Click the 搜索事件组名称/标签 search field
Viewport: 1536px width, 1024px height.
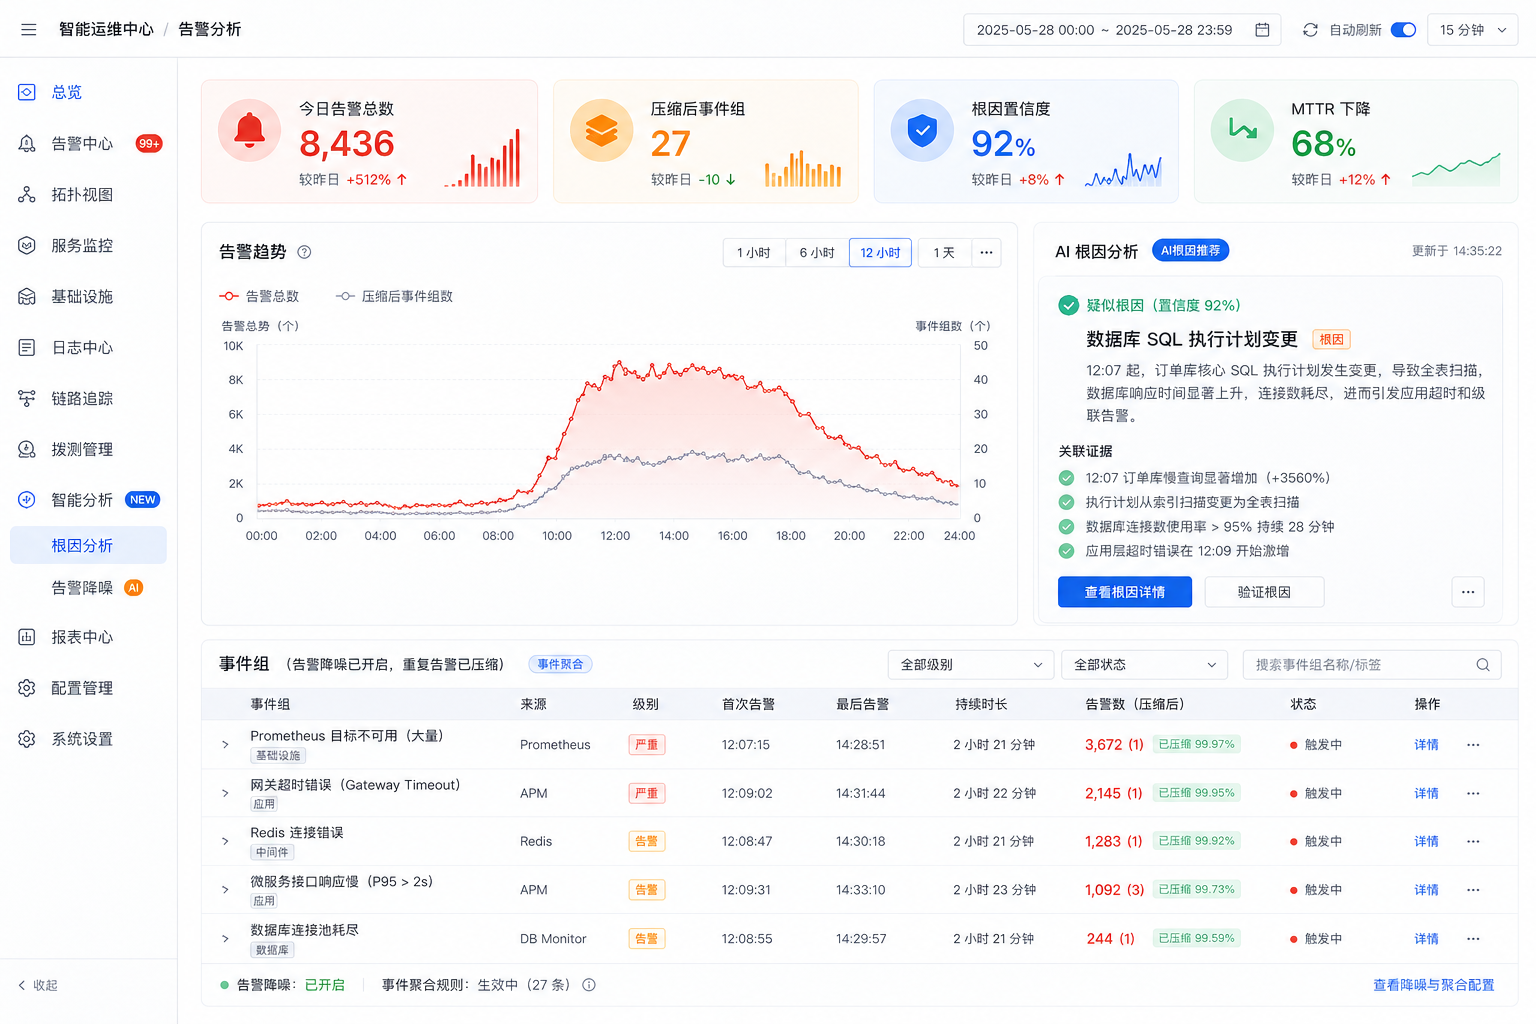click(x=1372, y=665)
